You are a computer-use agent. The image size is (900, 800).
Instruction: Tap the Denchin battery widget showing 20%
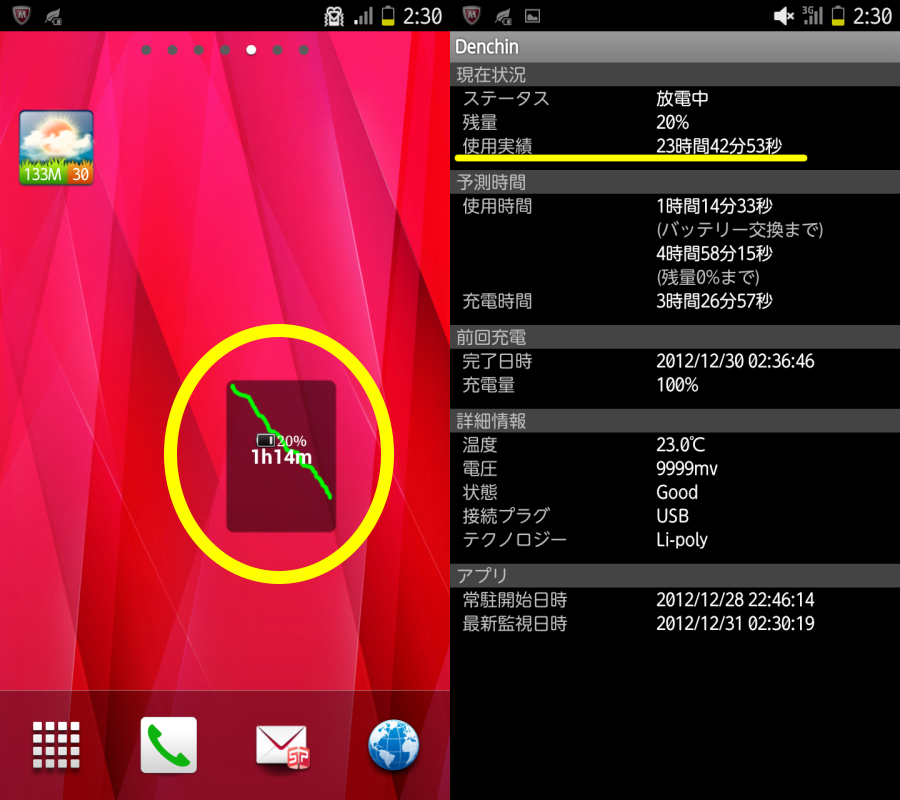281,456
